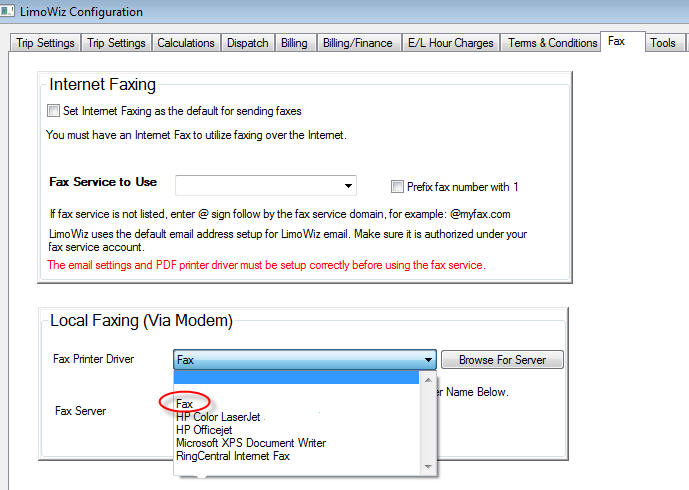Image resolution: width=689 pixels, height=490 pixels.
Task: Go to E/L Hour Charges tab
Action: point(451,43)
